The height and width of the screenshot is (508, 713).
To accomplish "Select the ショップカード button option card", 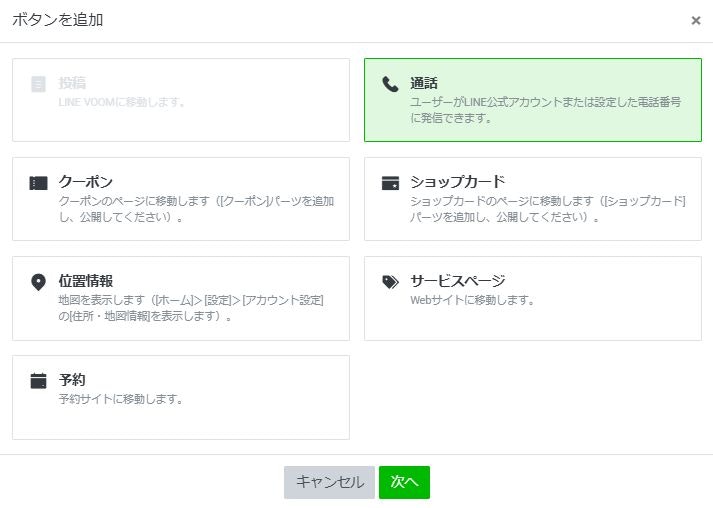I will (532, 199).
